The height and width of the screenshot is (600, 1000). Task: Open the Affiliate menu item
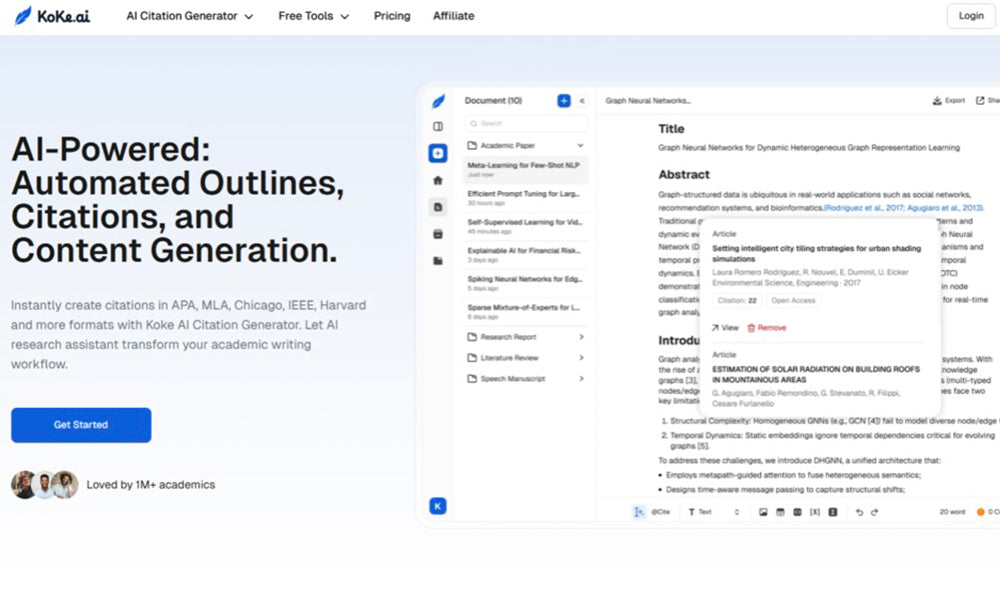pos(453,16)
